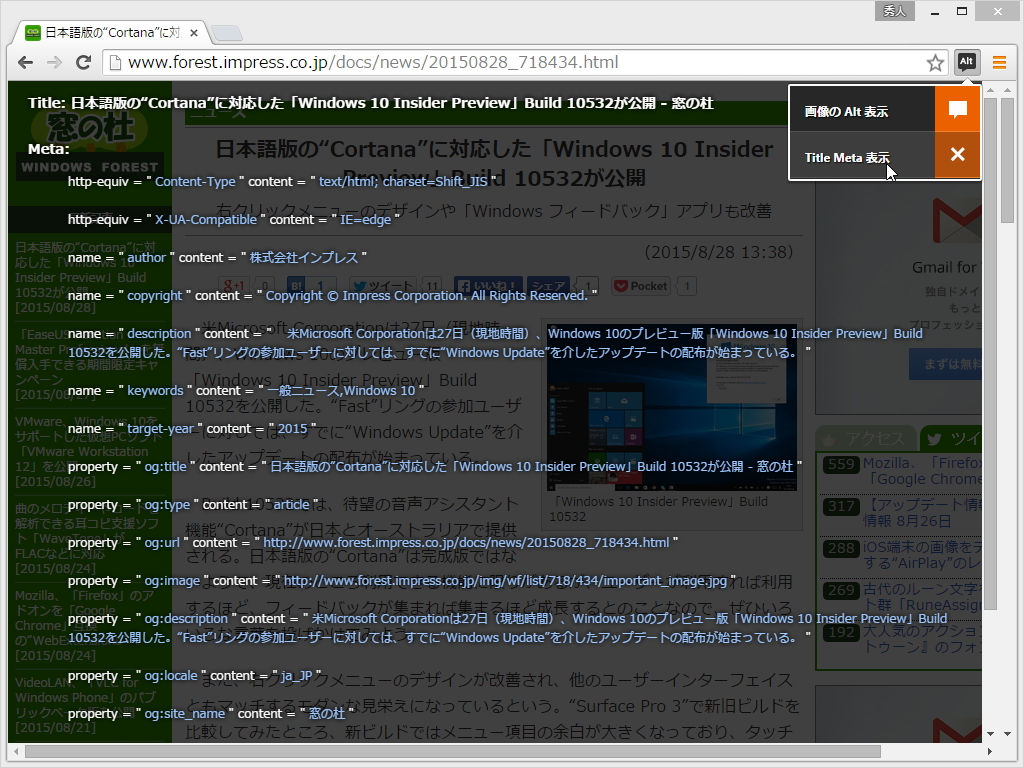Maximize the Chrome window
The width and height of the screenshot is (1024, 768).
[961, 11]
